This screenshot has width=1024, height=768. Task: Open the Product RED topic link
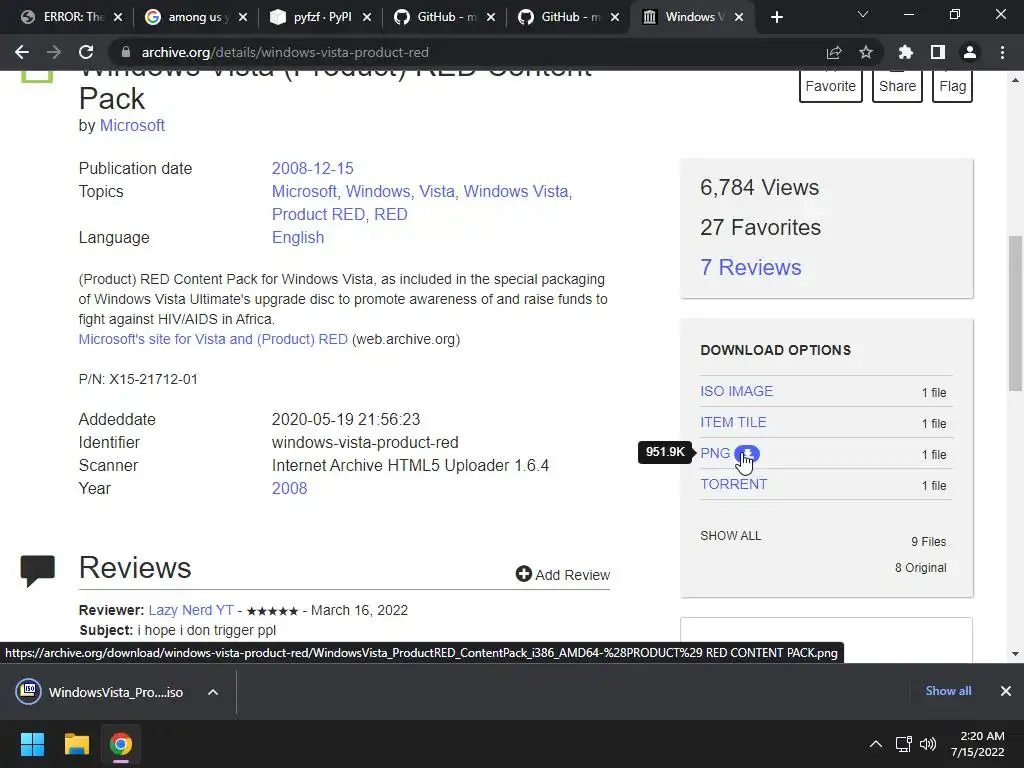click(318, 214)
